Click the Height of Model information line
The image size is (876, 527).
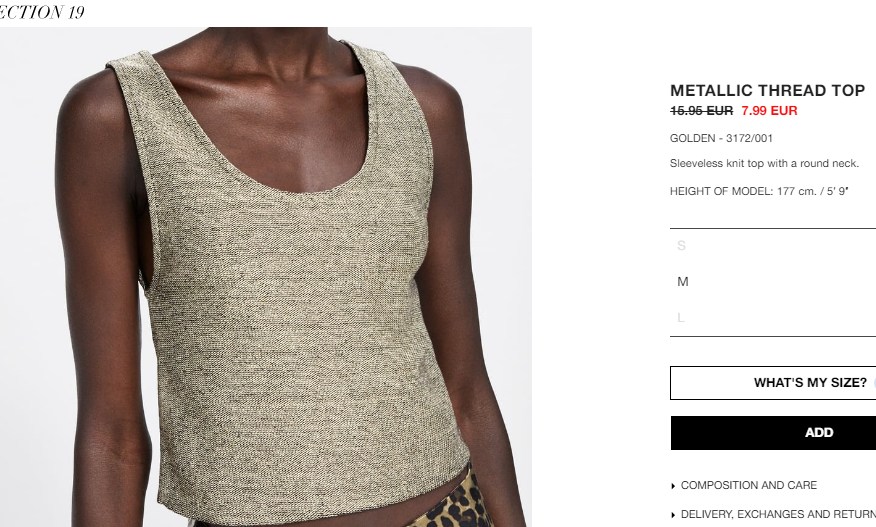[x=759, y=191]
